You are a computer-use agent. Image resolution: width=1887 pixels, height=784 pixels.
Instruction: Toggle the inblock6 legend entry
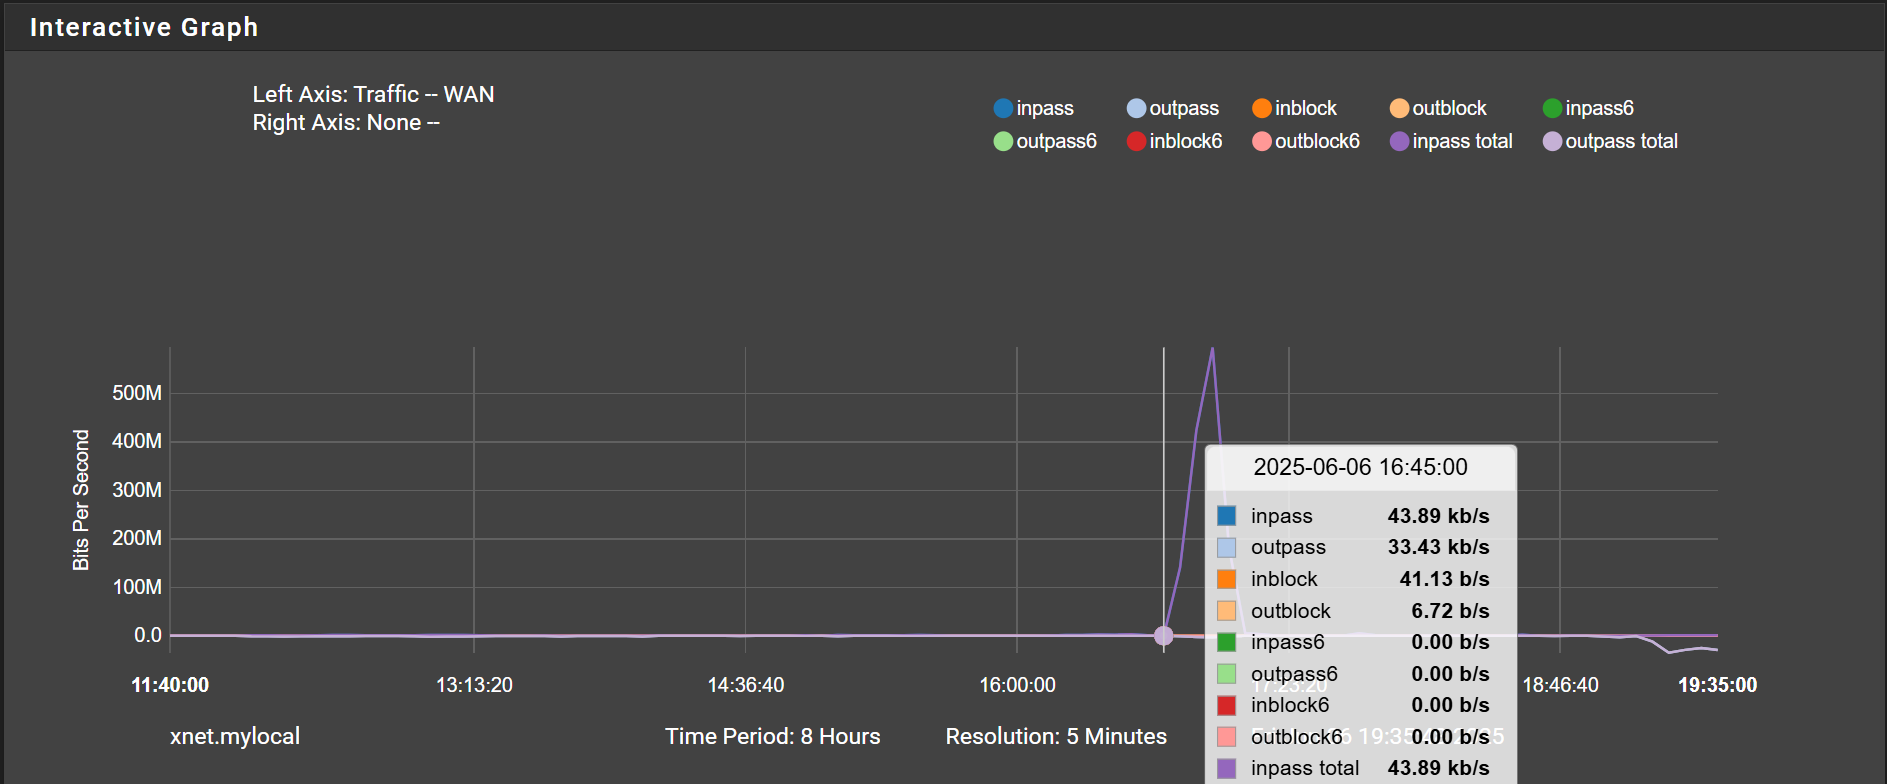click(x=1174, y=141)
